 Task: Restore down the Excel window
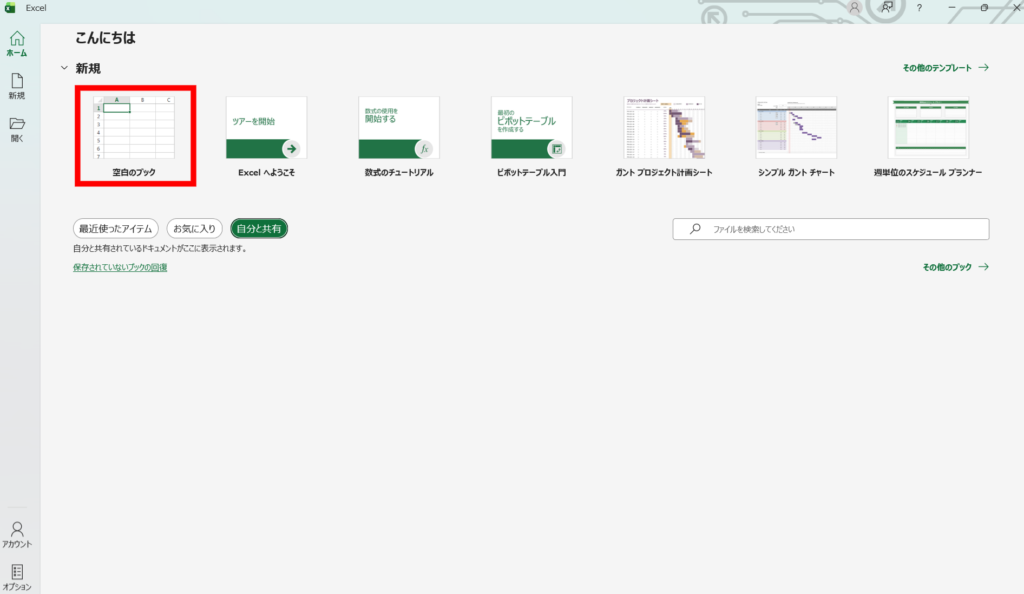[x=984, y=8]
